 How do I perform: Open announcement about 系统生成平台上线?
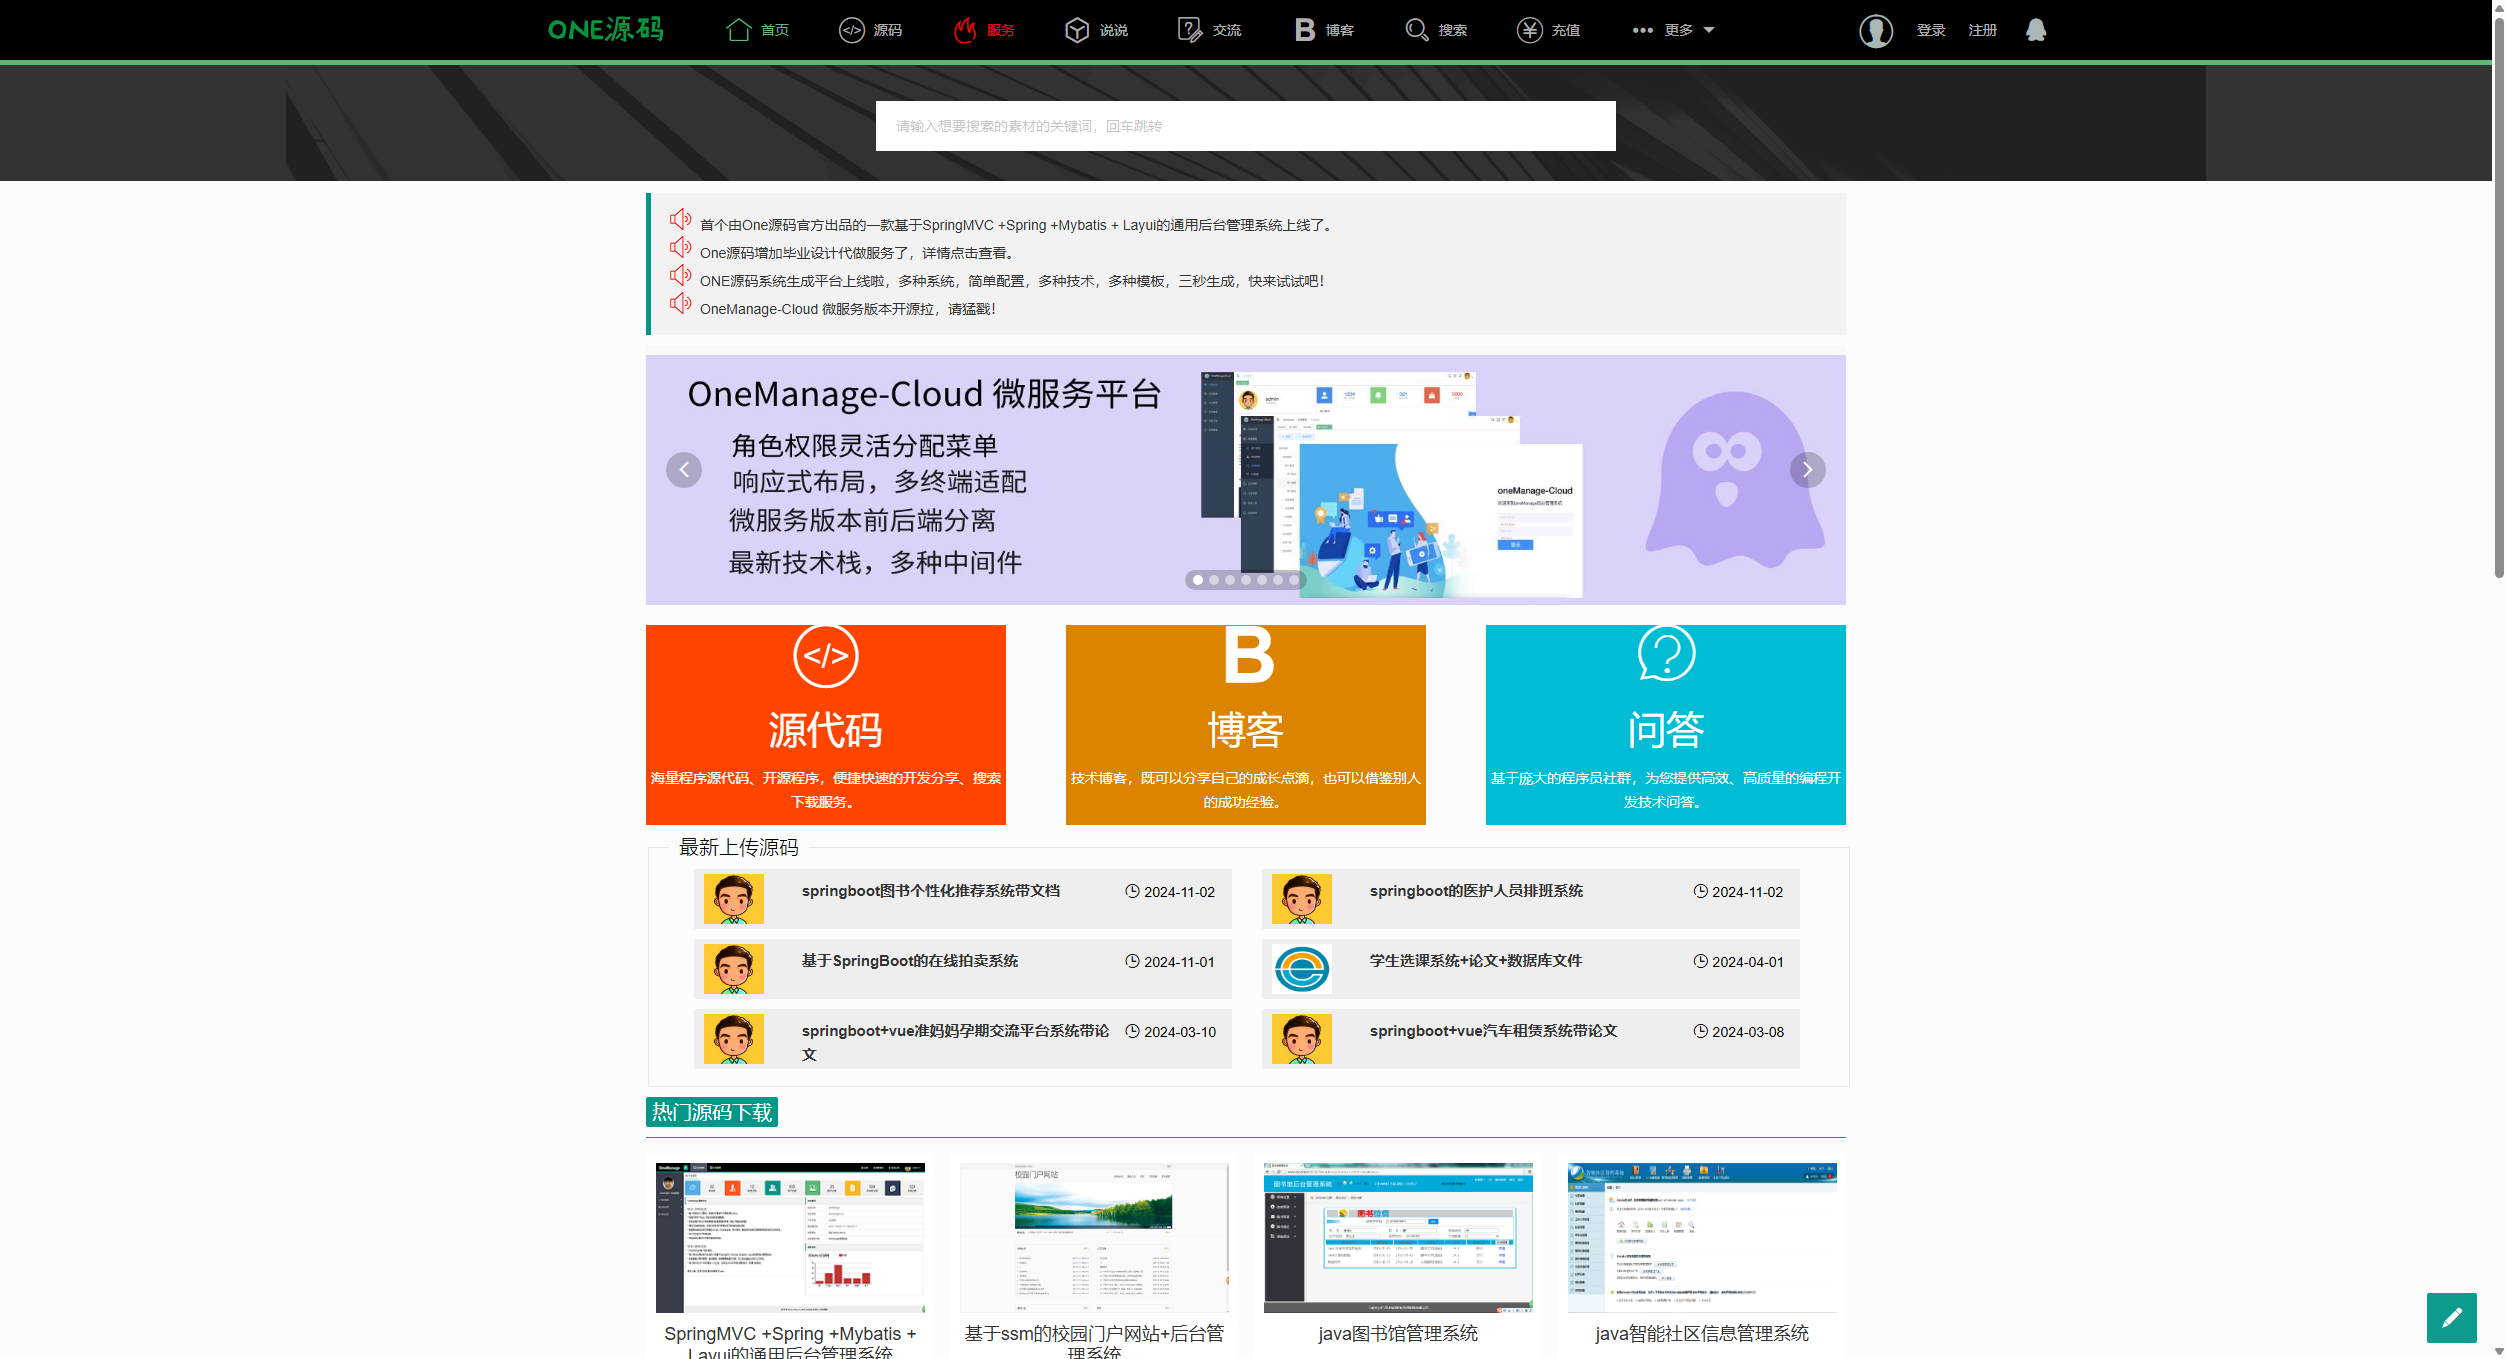(x=1012, y=281)
